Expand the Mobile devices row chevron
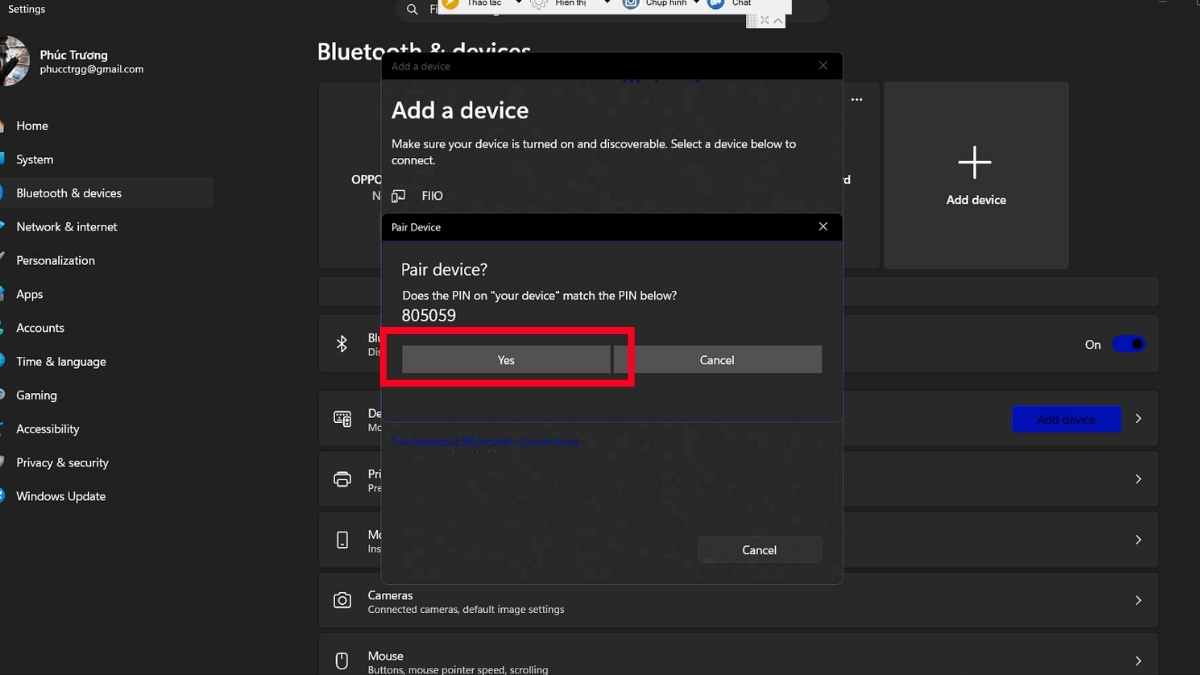 coord(1138,540)
